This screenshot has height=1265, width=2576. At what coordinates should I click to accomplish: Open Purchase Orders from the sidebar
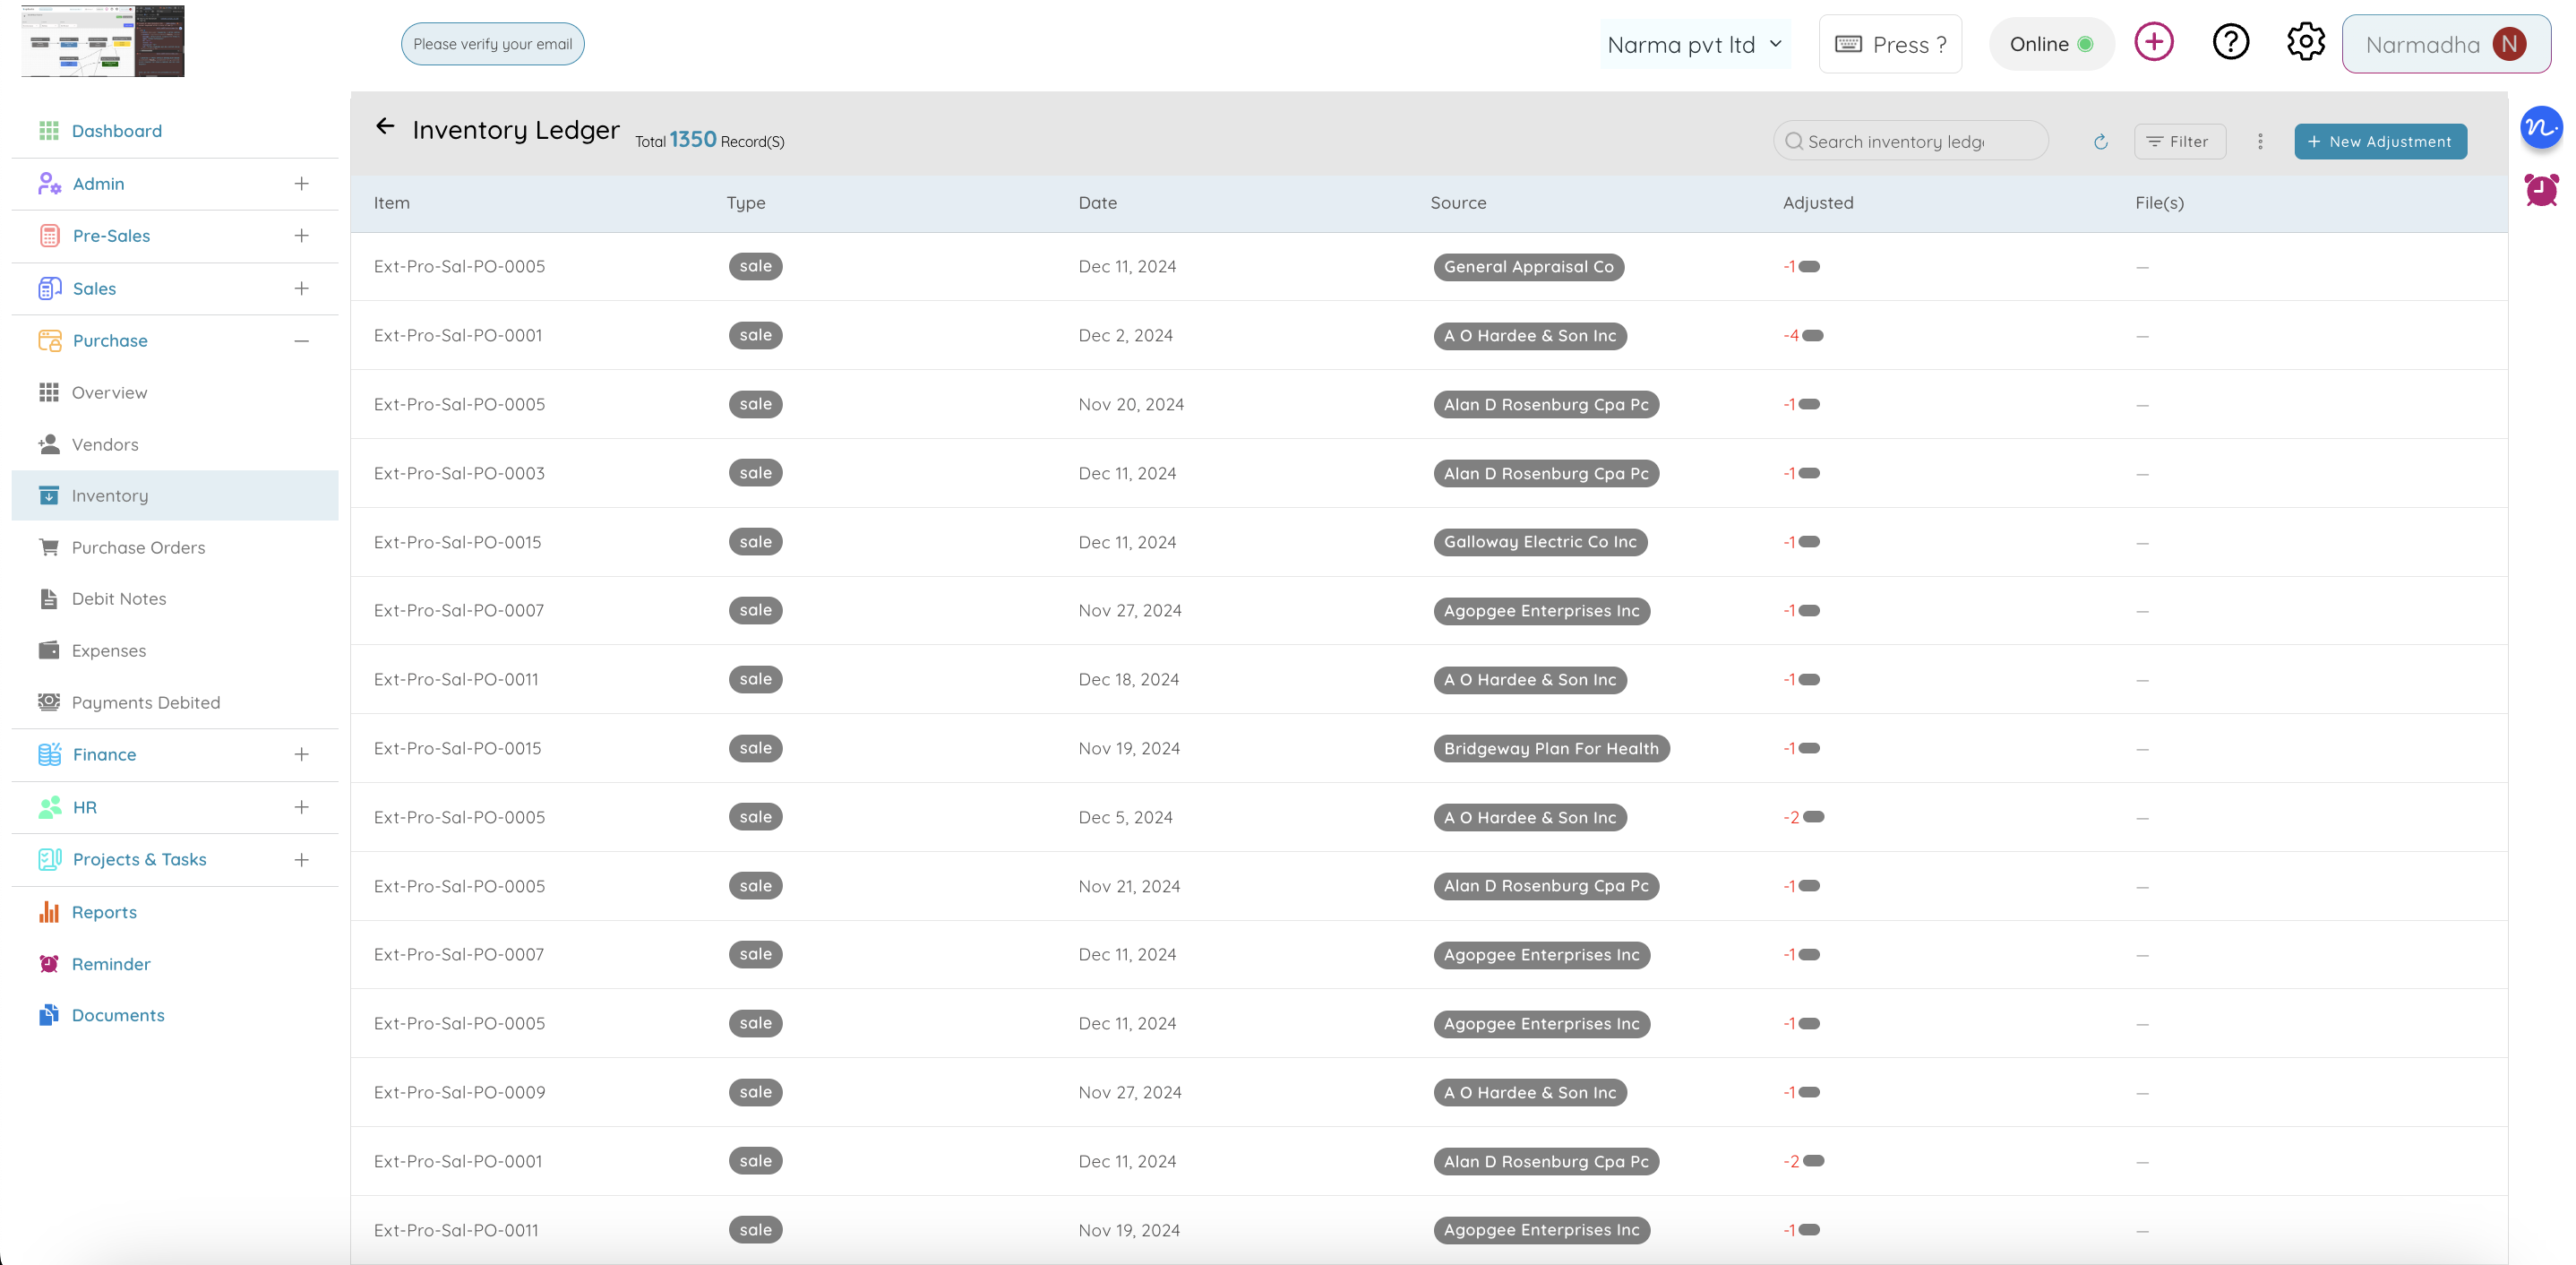point(136,547)
